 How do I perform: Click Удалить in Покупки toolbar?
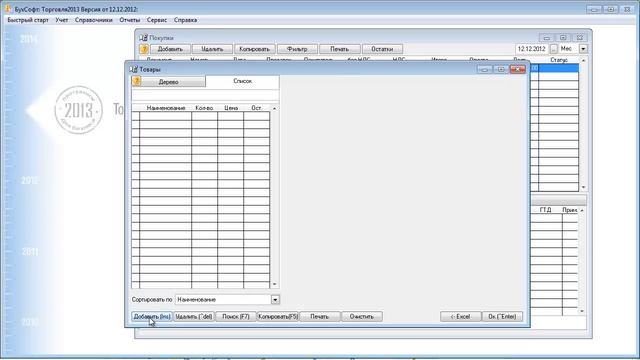[x=212, y=49]
